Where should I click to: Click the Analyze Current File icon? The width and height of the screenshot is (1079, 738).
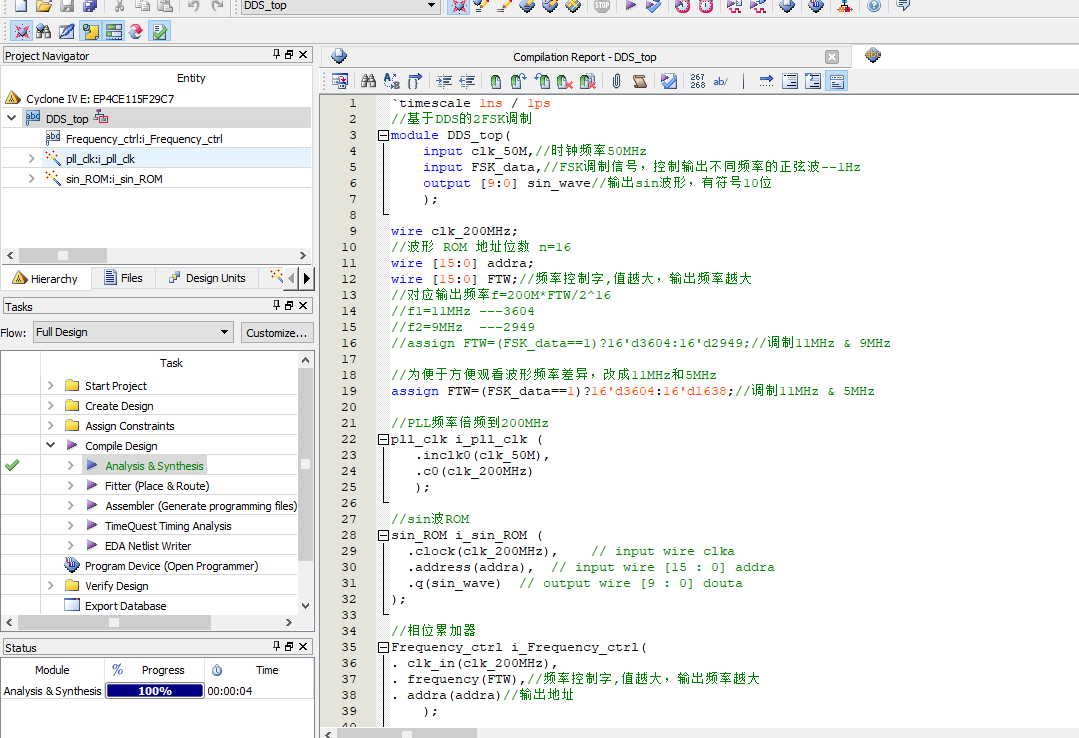pyautogui.click(x=668, y=81)
